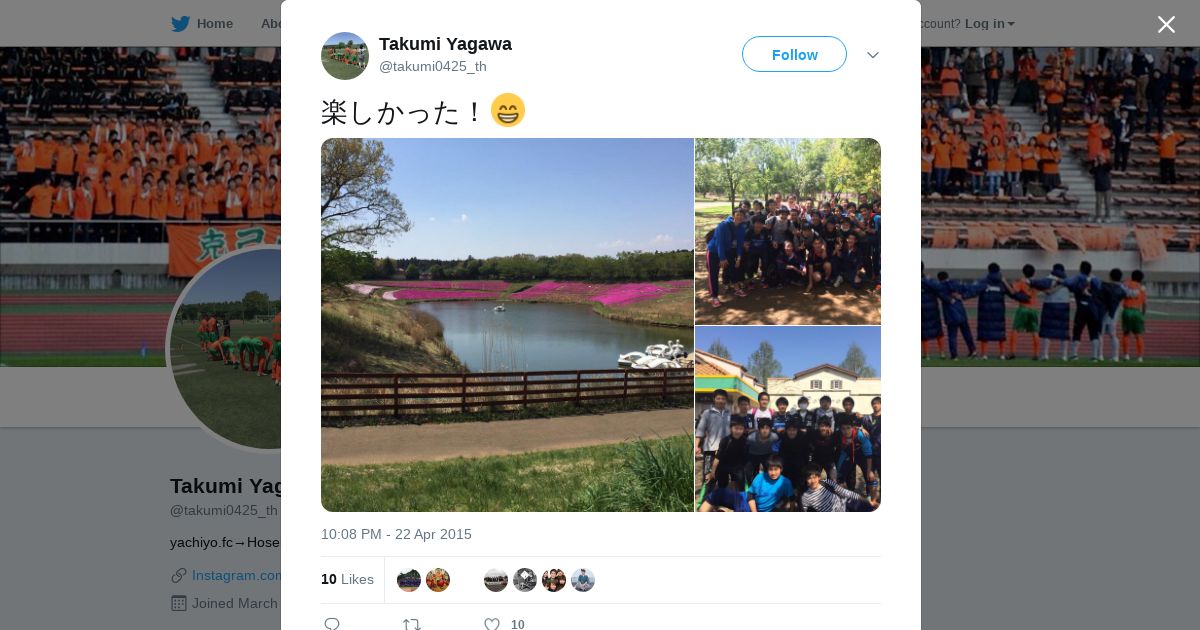View the 10 Likes list
The image size is (1200, 630).
pyautogui.click(x=347, y=579)
